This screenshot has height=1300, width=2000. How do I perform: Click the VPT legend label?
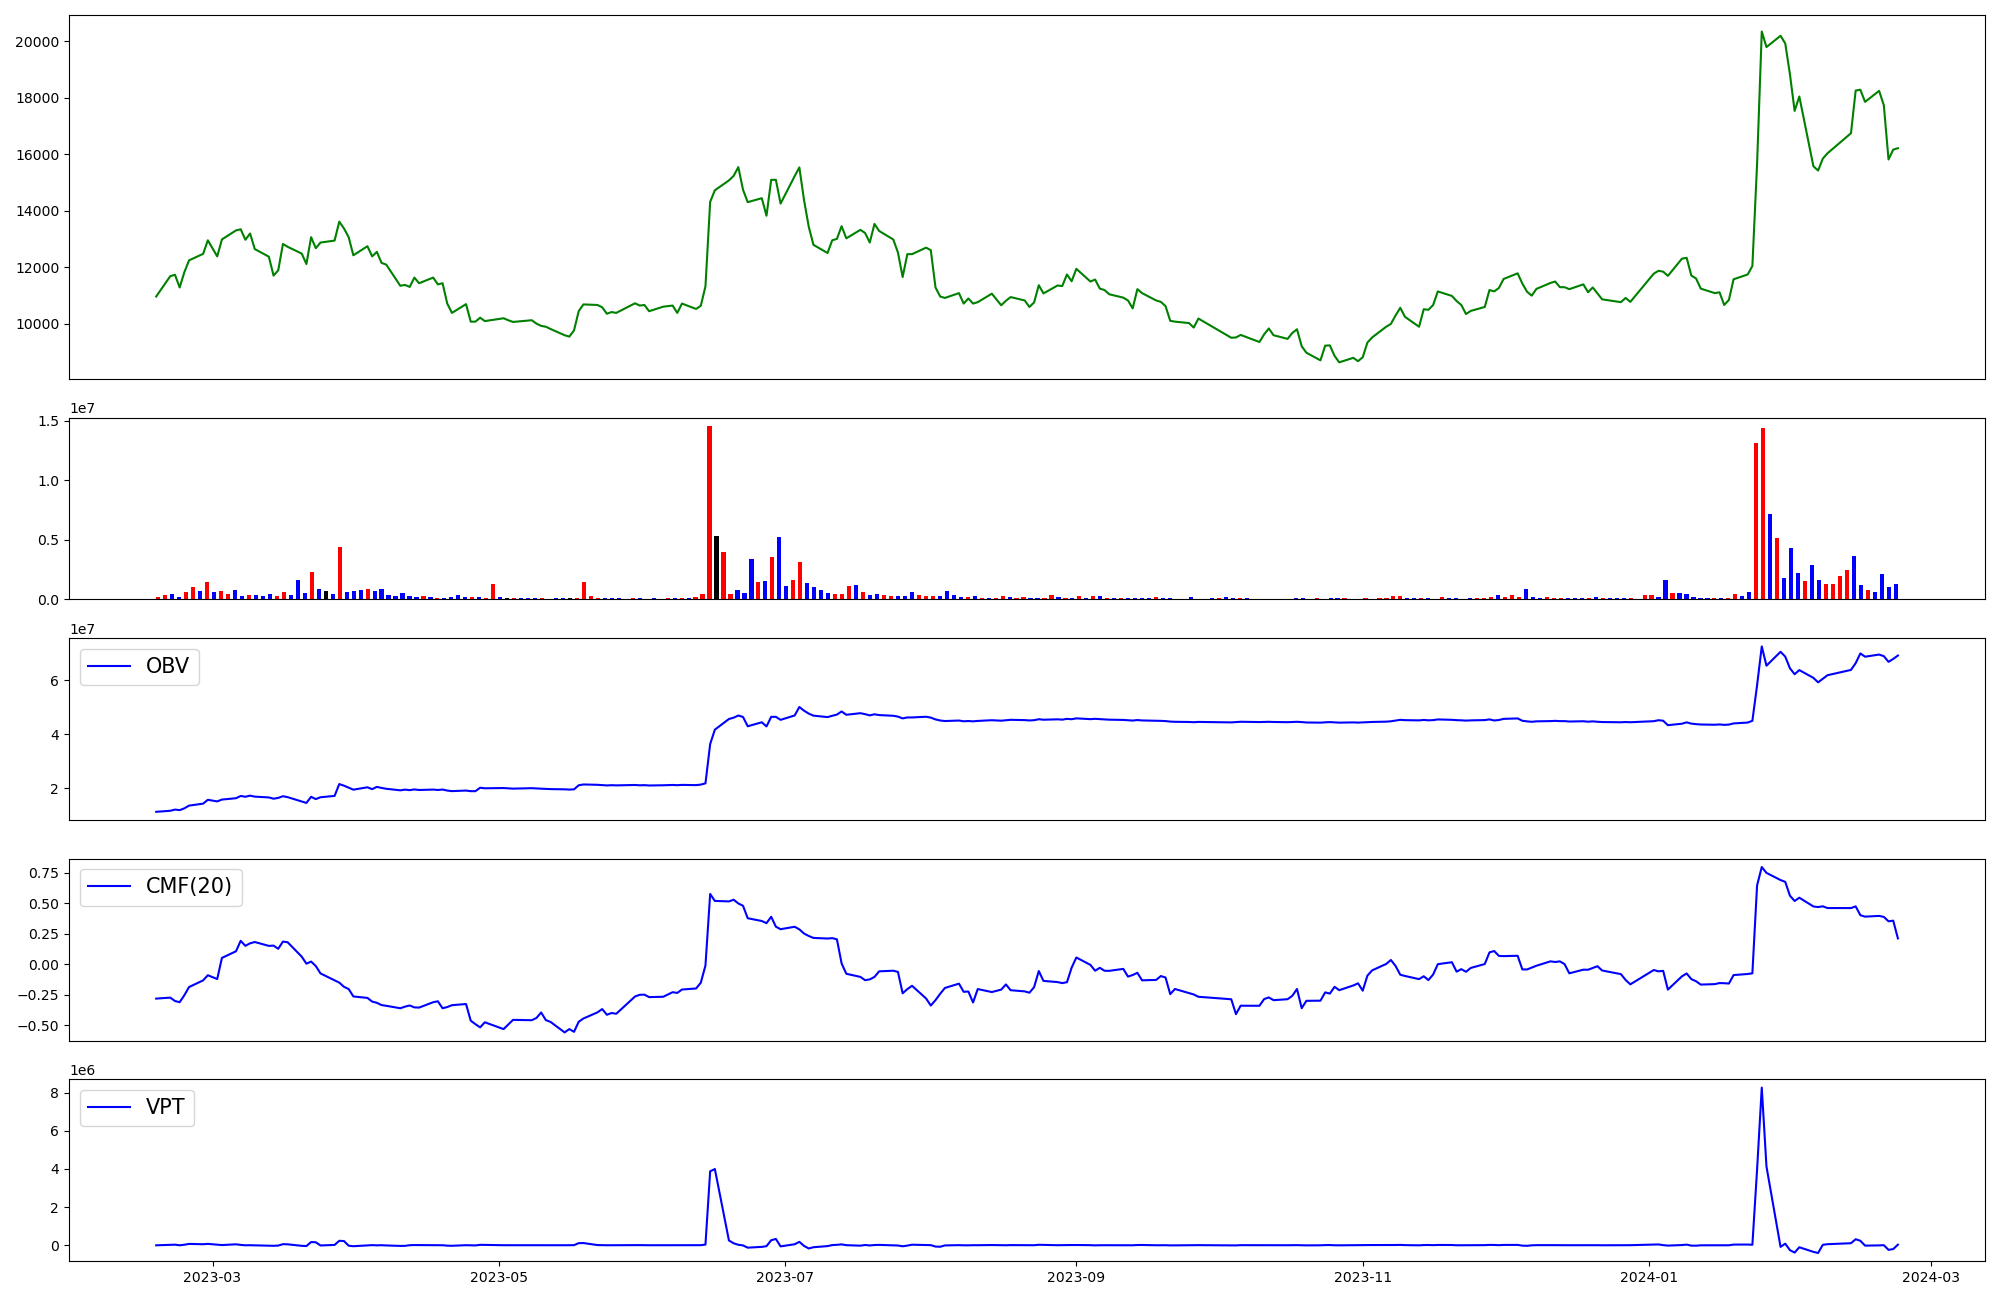click(165, 1108)
